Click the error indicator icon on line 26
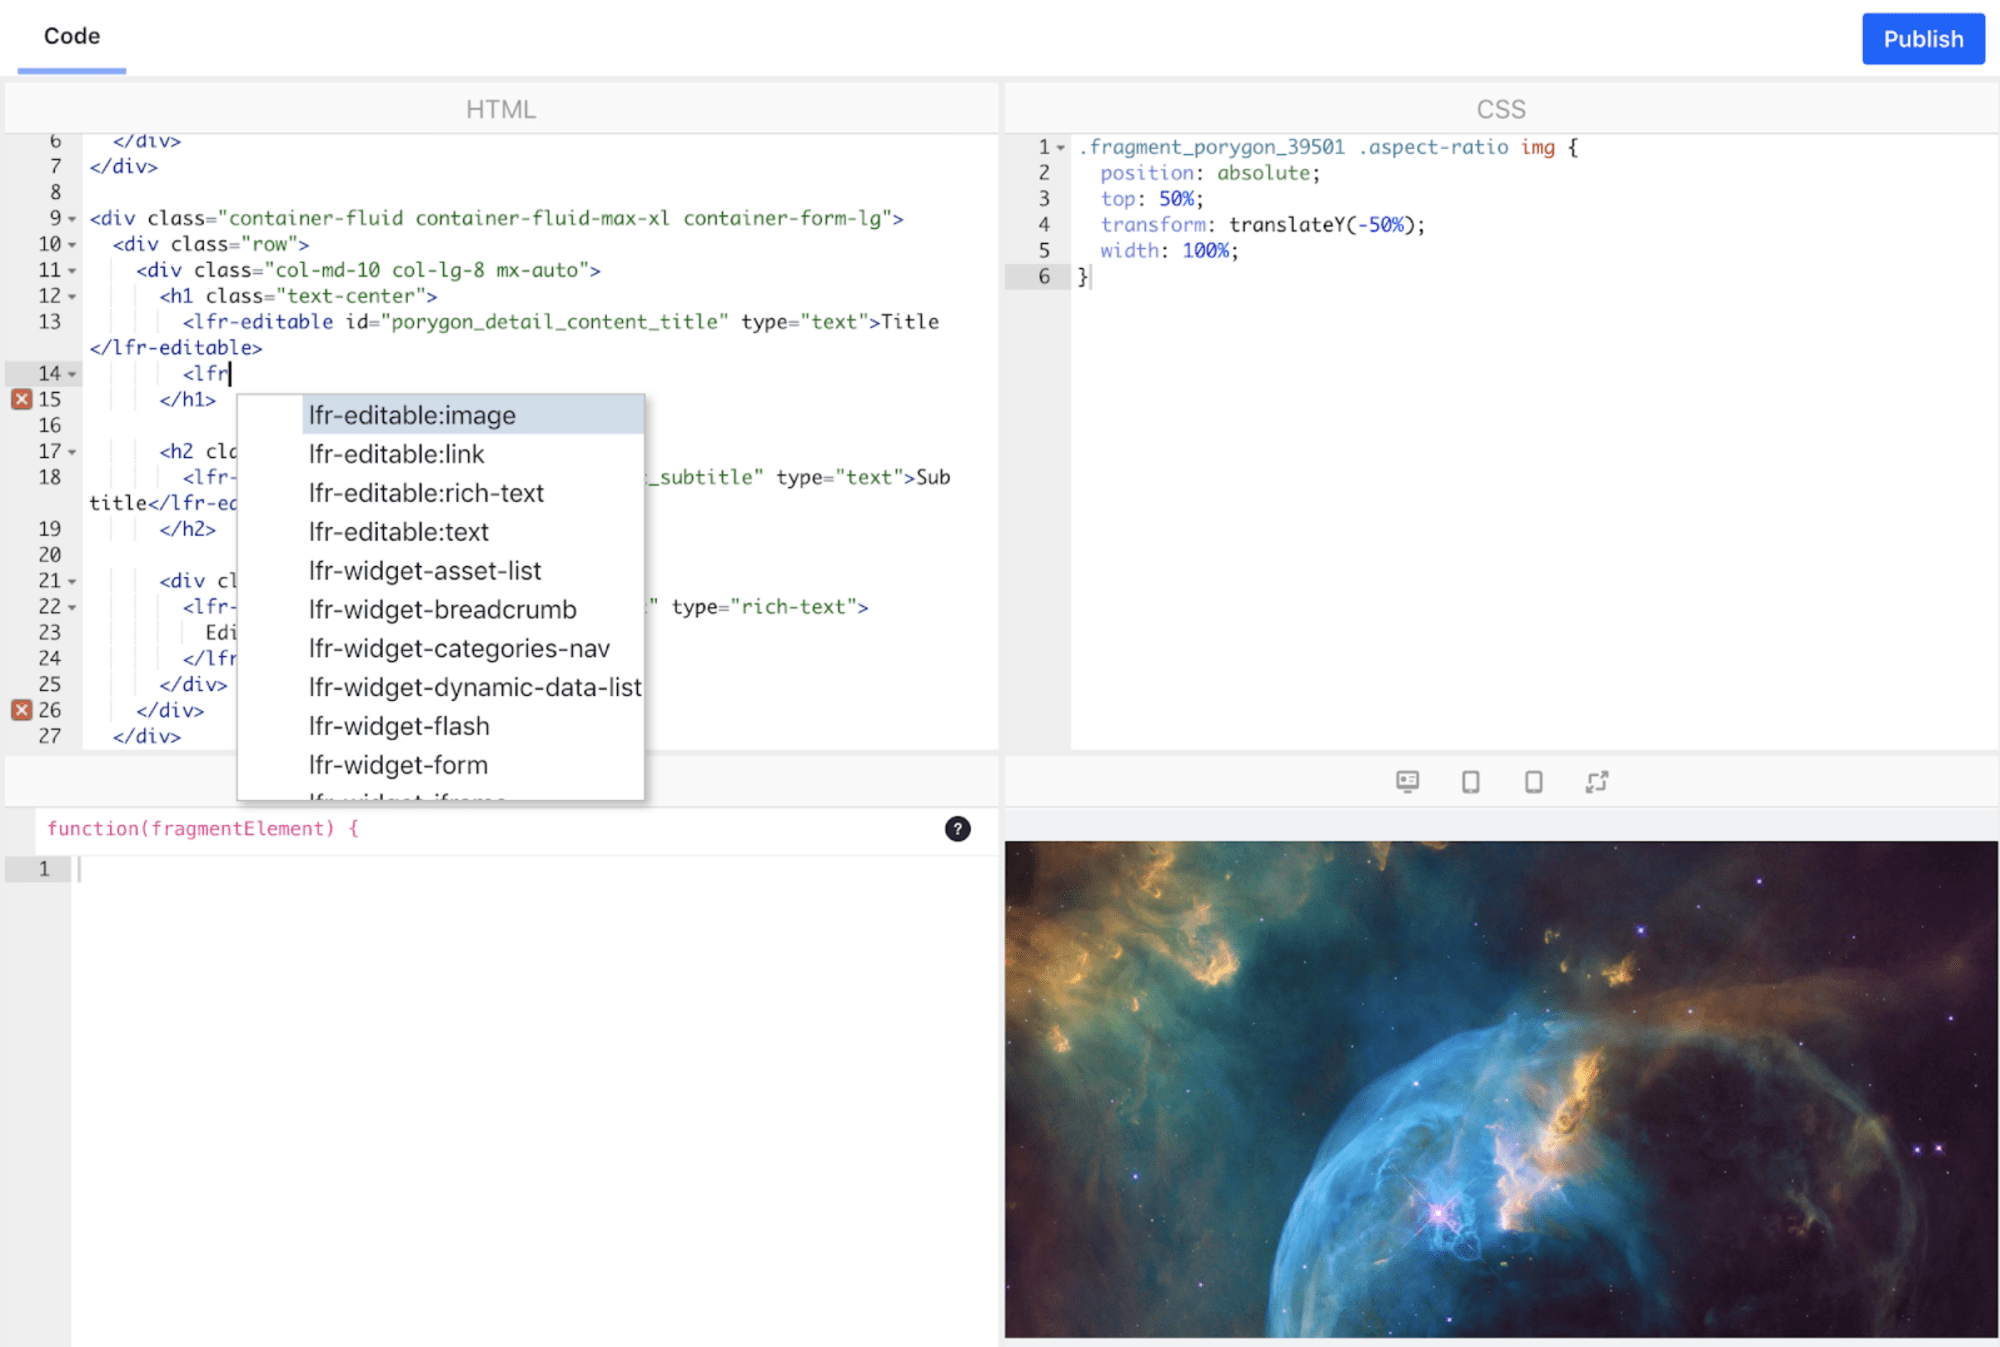This screenshot has height=1347, width=2000. (20, 710)
